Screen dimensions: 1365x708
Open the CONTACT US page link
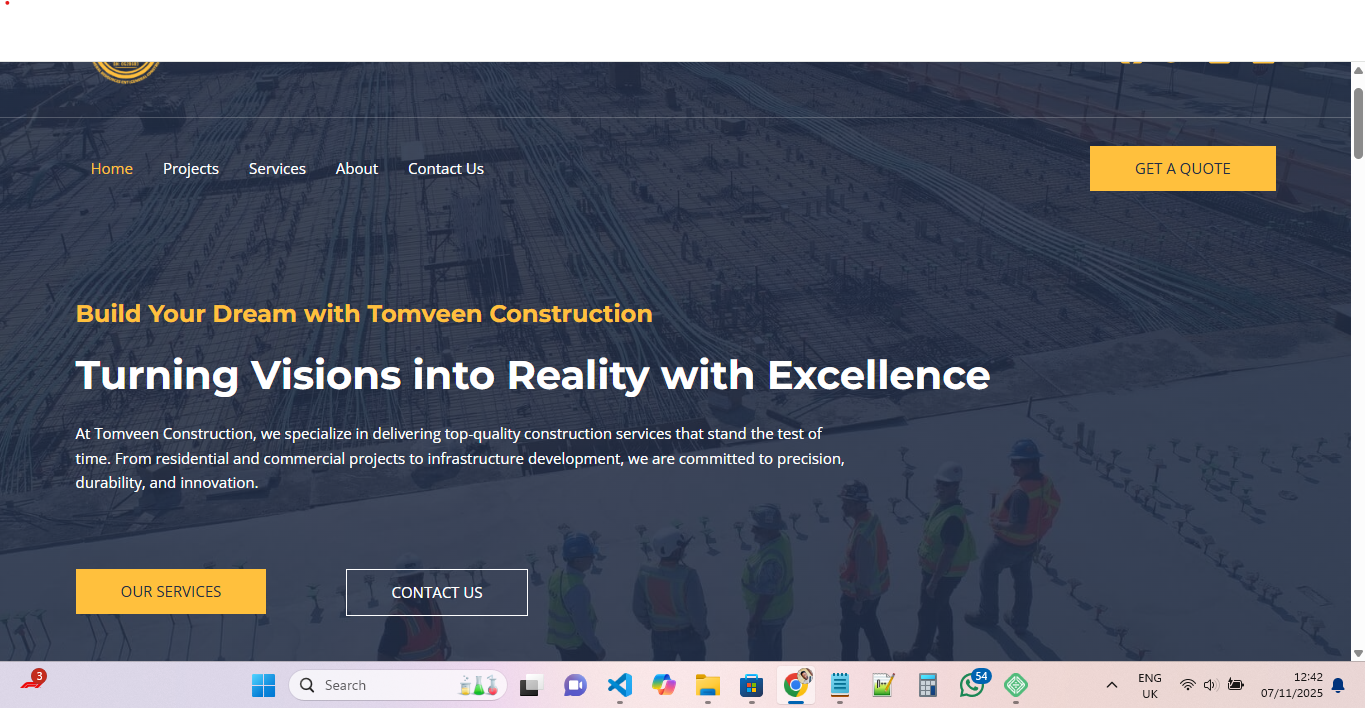(x=436, y=592)
